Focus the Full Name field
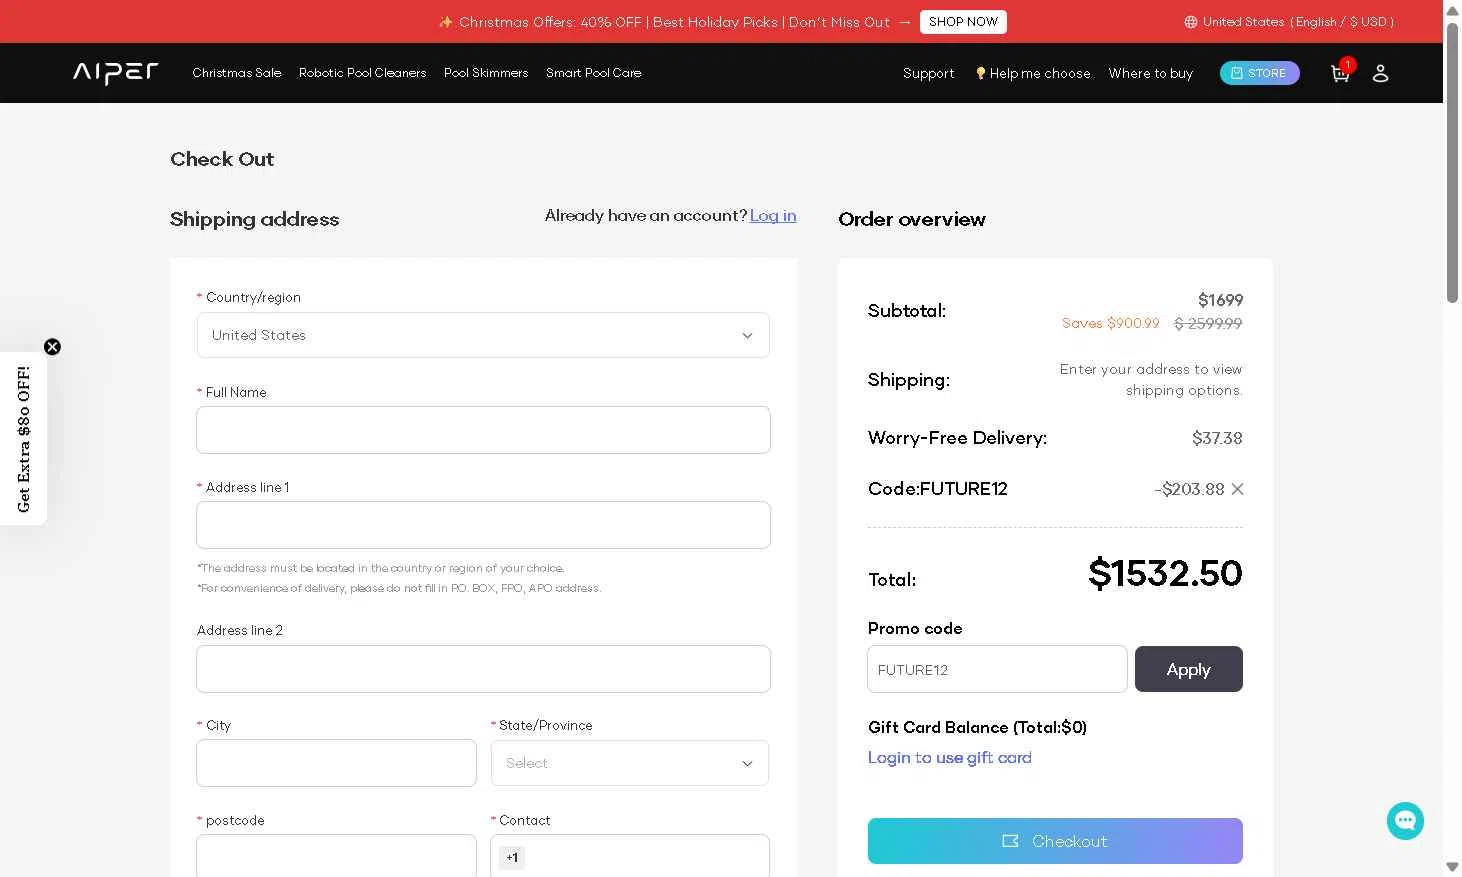The height and width of the screenshot is (877, 1462). pos(483,430)
